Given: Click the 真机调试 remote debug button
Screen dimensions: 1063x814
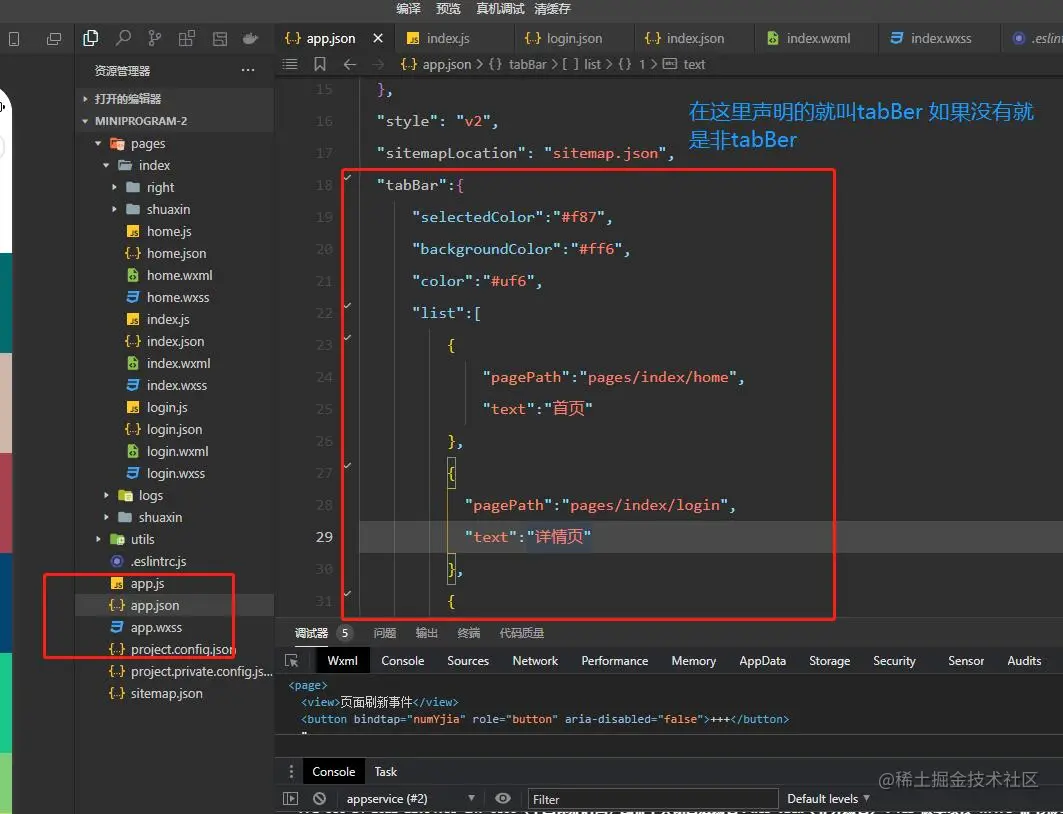Looking at the screenshot, I should [x=500, y=9].
